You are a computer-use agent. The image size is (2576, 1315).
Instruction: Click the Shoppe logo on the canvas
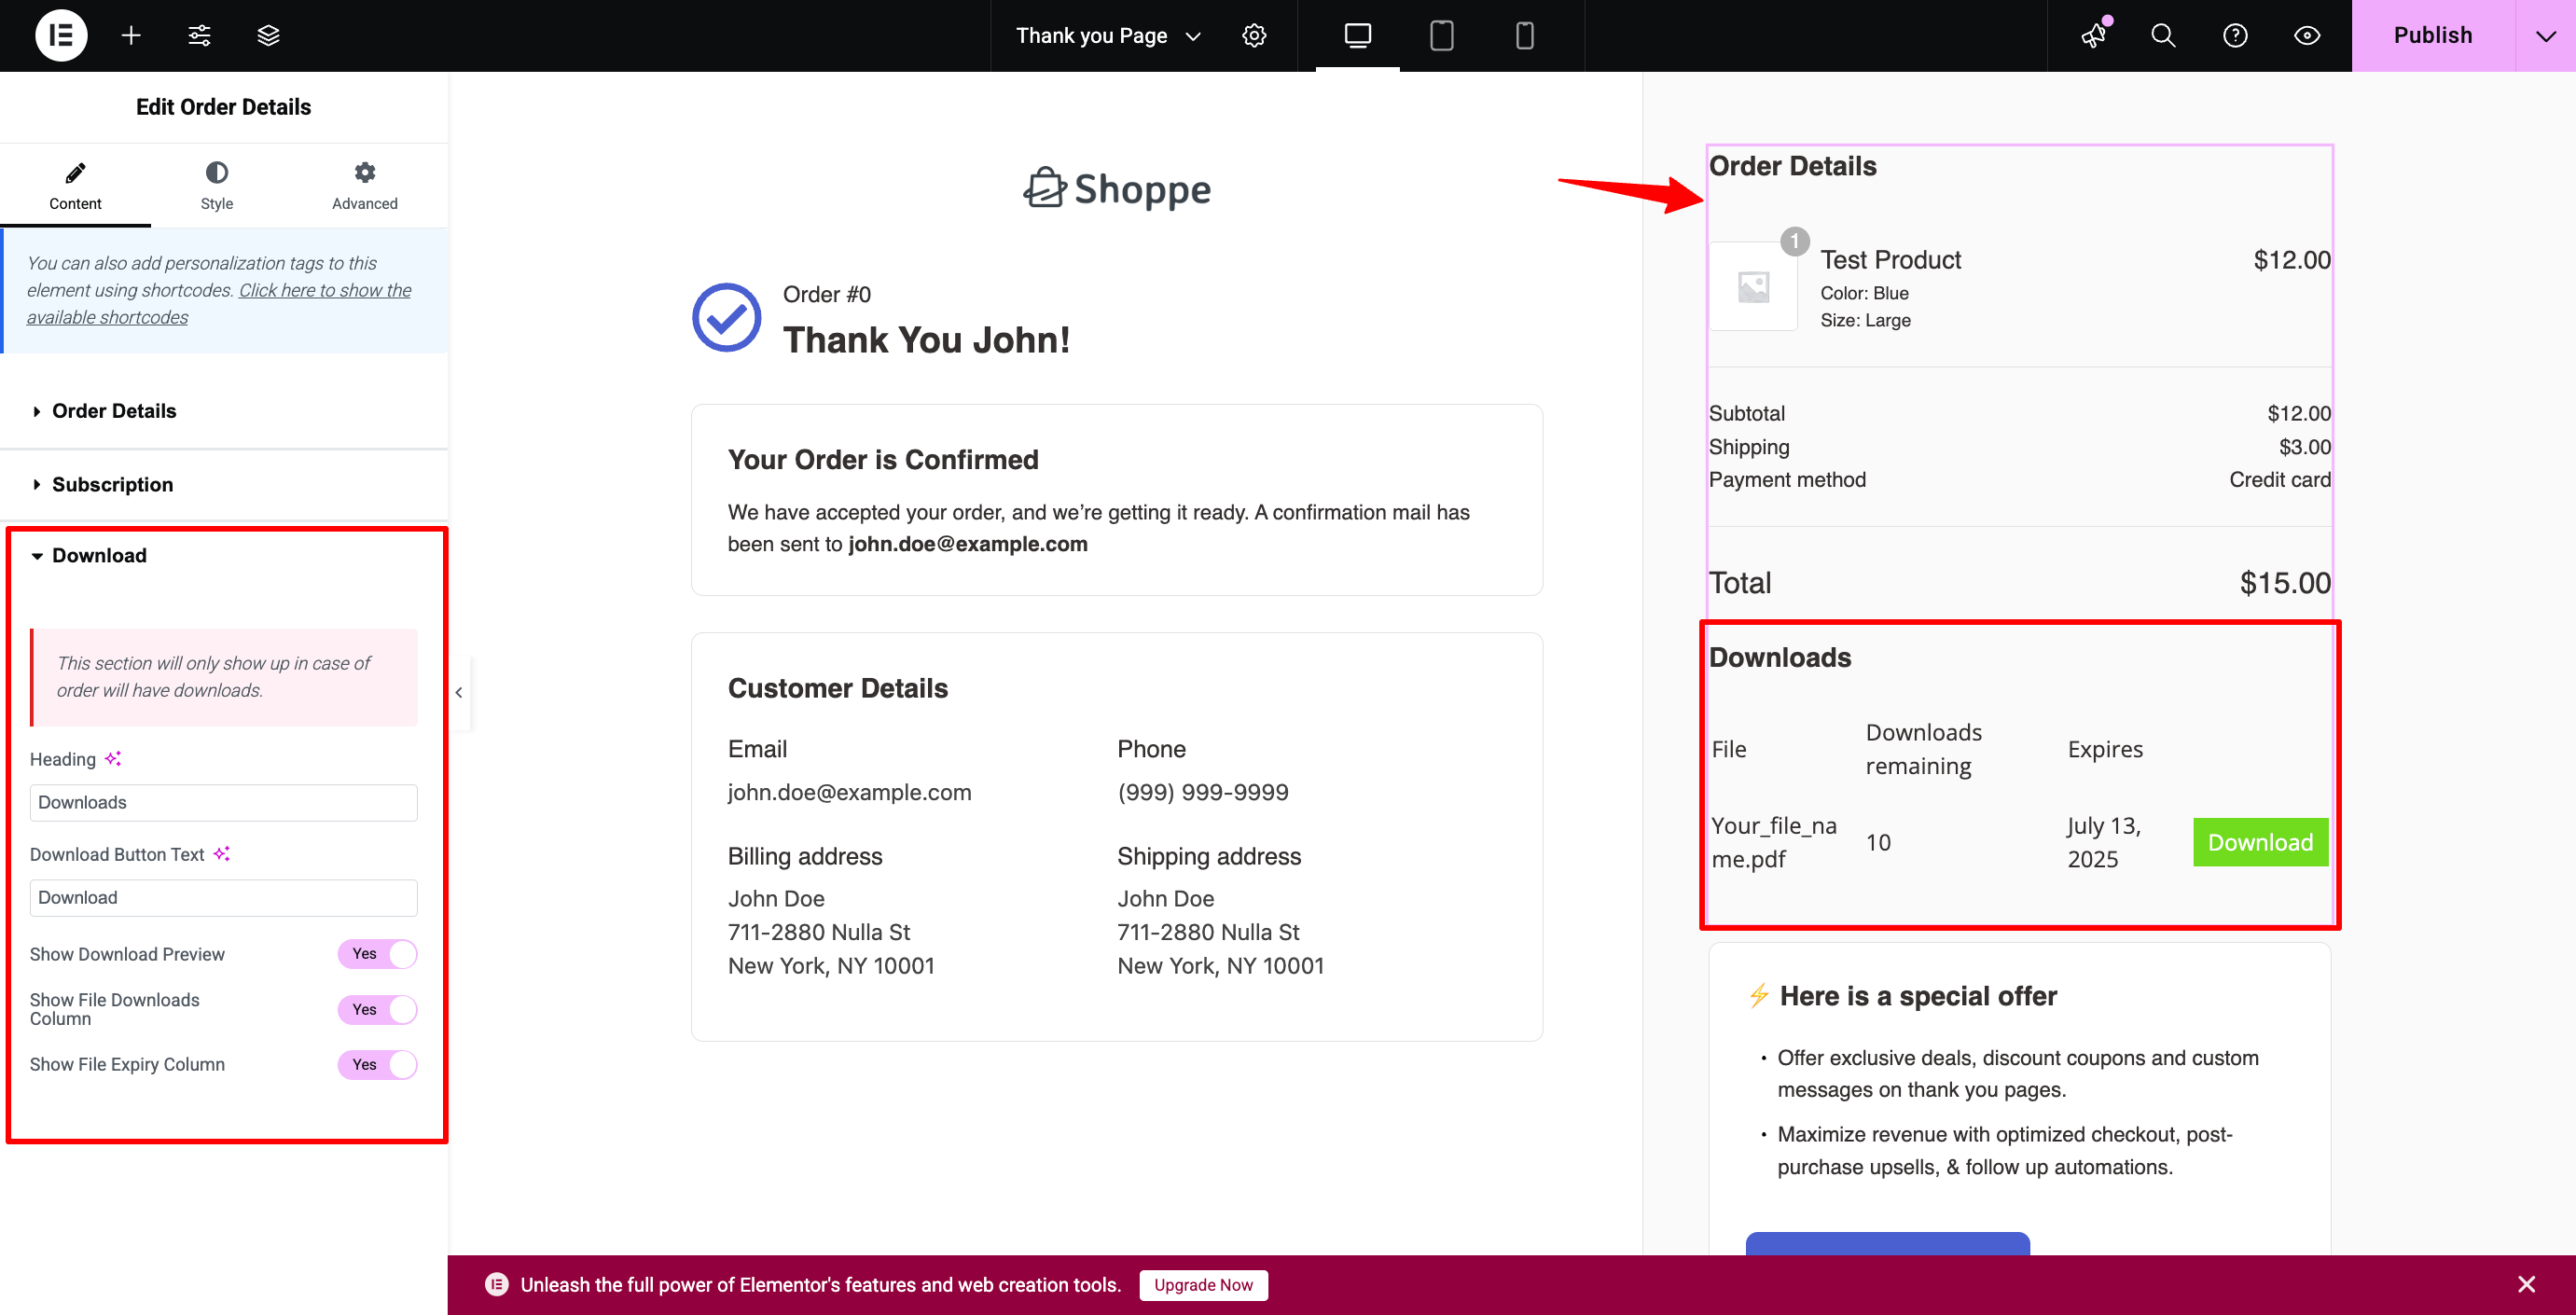pos(1117,188)
